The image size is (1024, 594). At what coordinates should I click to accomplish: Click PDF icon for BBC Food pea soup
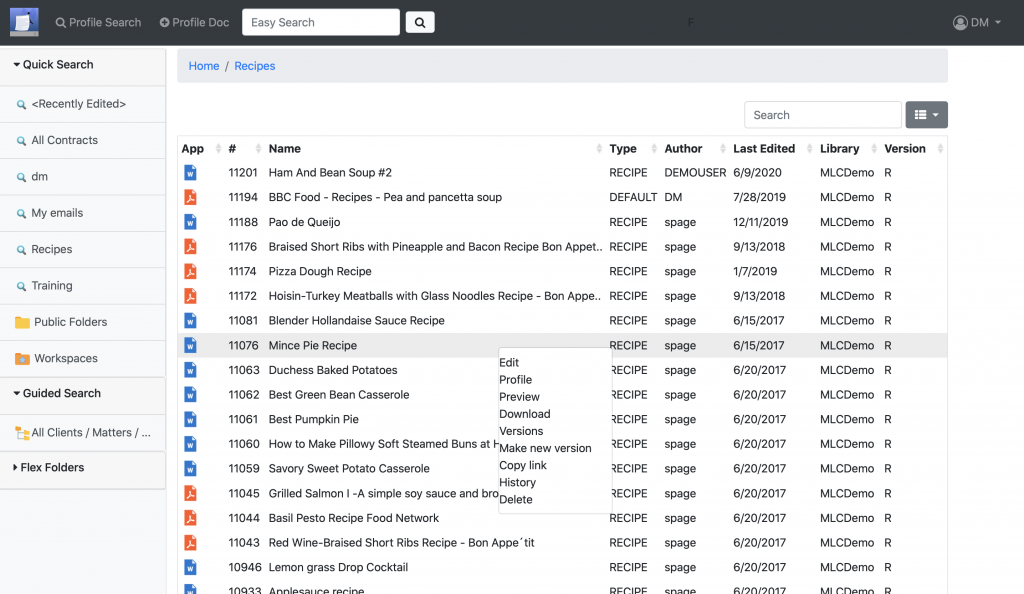(190, 197)
